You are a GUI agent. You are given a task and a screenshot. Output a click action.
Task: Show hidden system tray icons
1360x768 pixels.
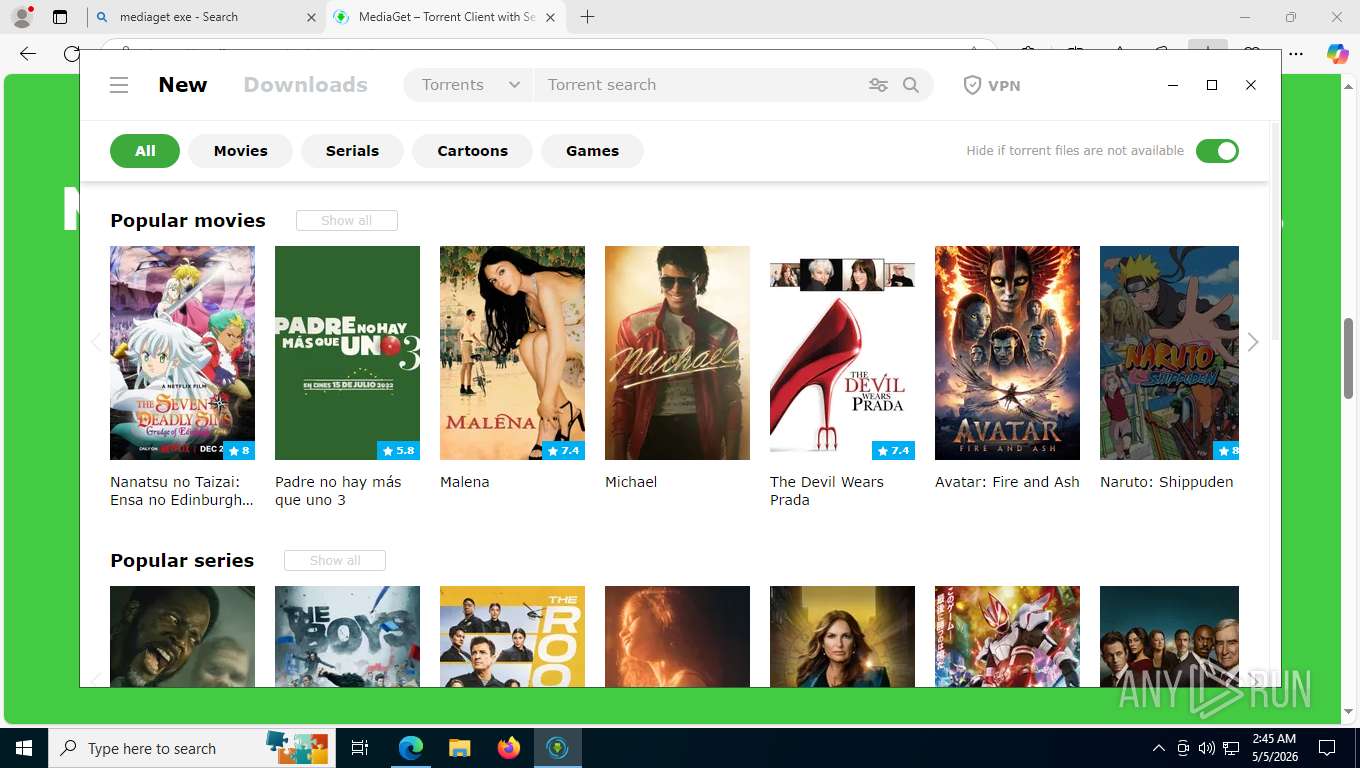pos(1159,748)
